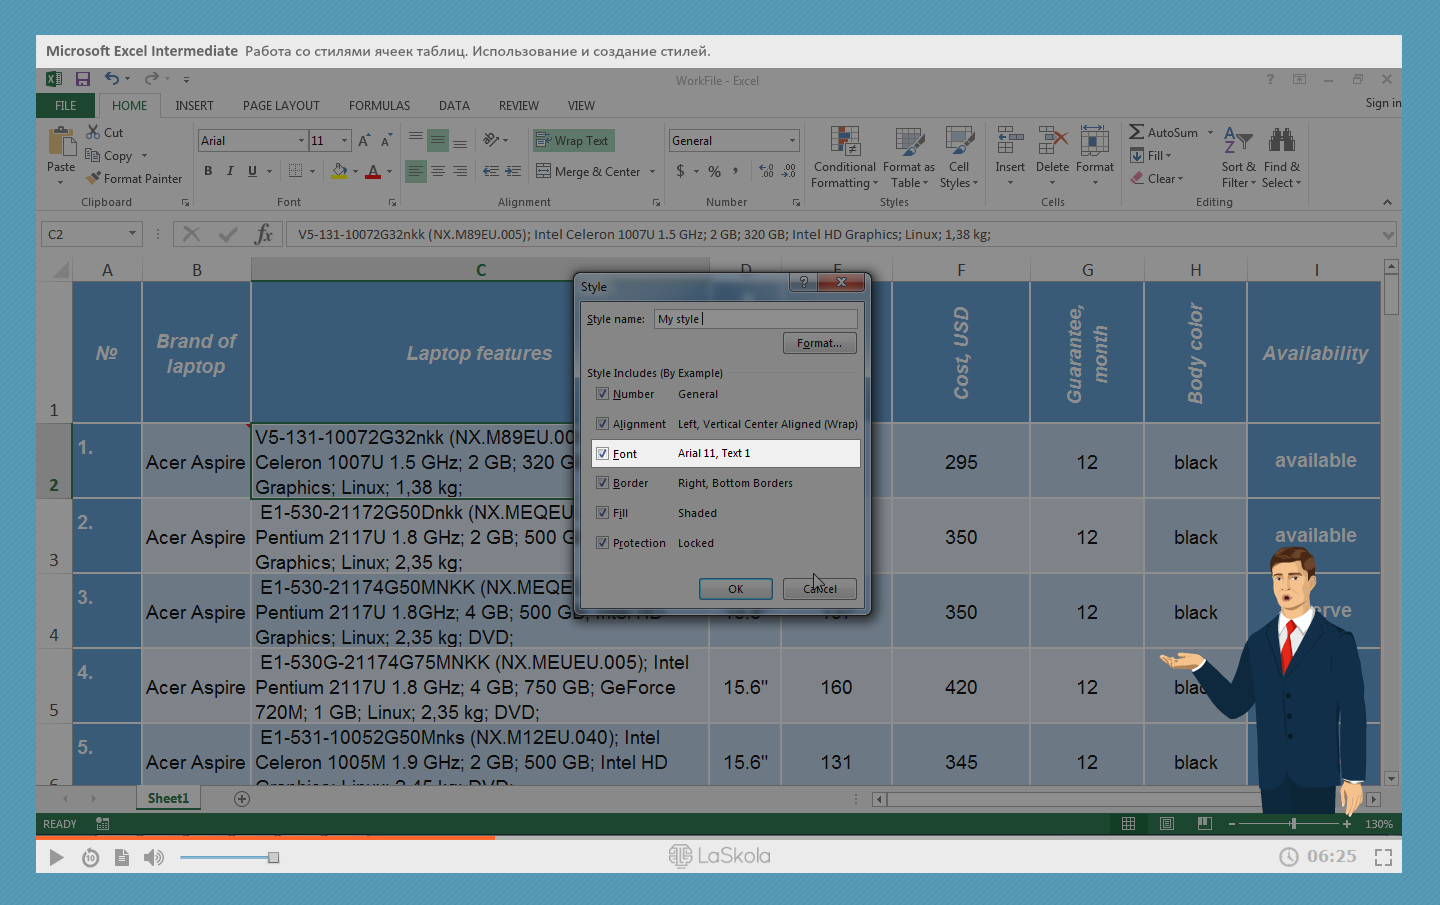1440x905 pixels.
Task: Expand the Name Box dropdown for C2
Action: [x=132, y=234]
